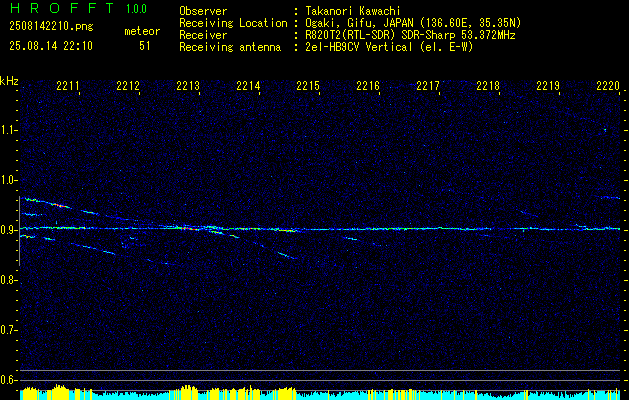Select antenna text 2el-HB9CV Vertical

[359, 47]
